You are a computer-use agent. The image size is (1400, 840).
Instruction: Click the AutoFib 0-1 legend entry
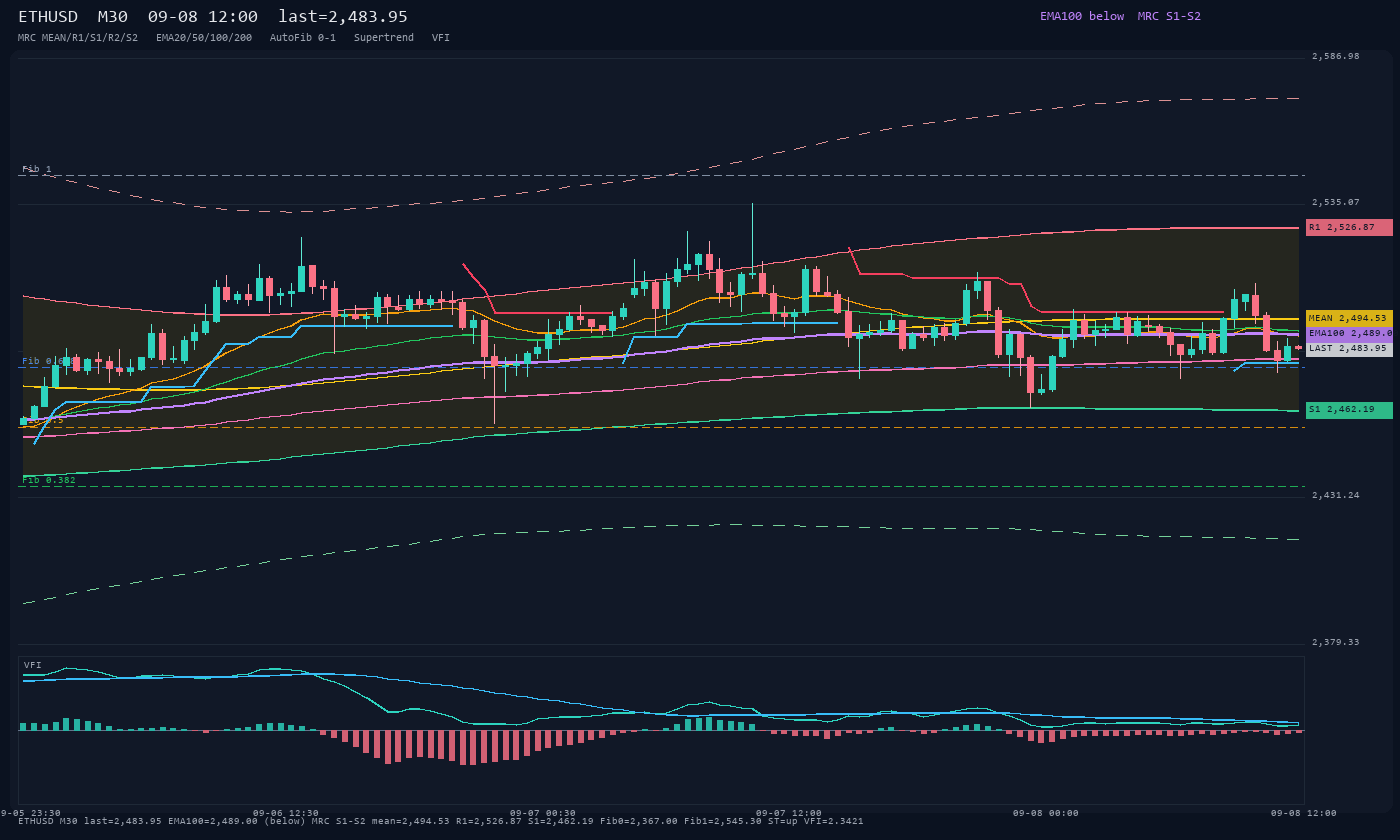(x=303, y=38)
